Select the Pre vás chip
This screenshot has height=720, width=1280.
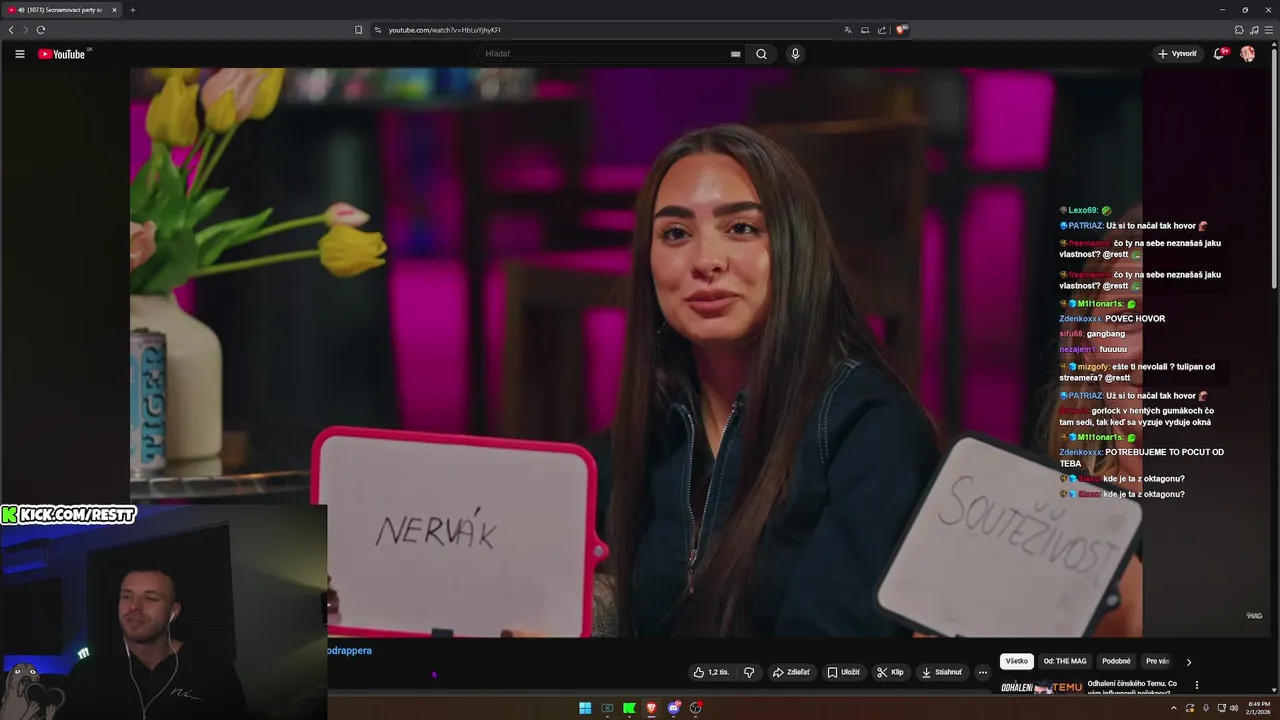tap(1157, 661)
